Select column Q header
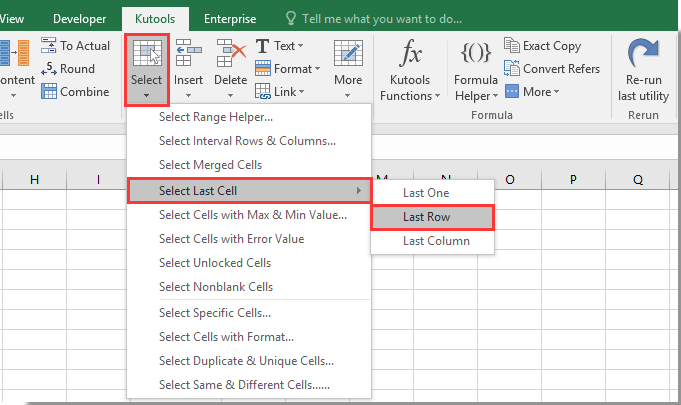Screen dimensions: 681x405 point(638,179)
